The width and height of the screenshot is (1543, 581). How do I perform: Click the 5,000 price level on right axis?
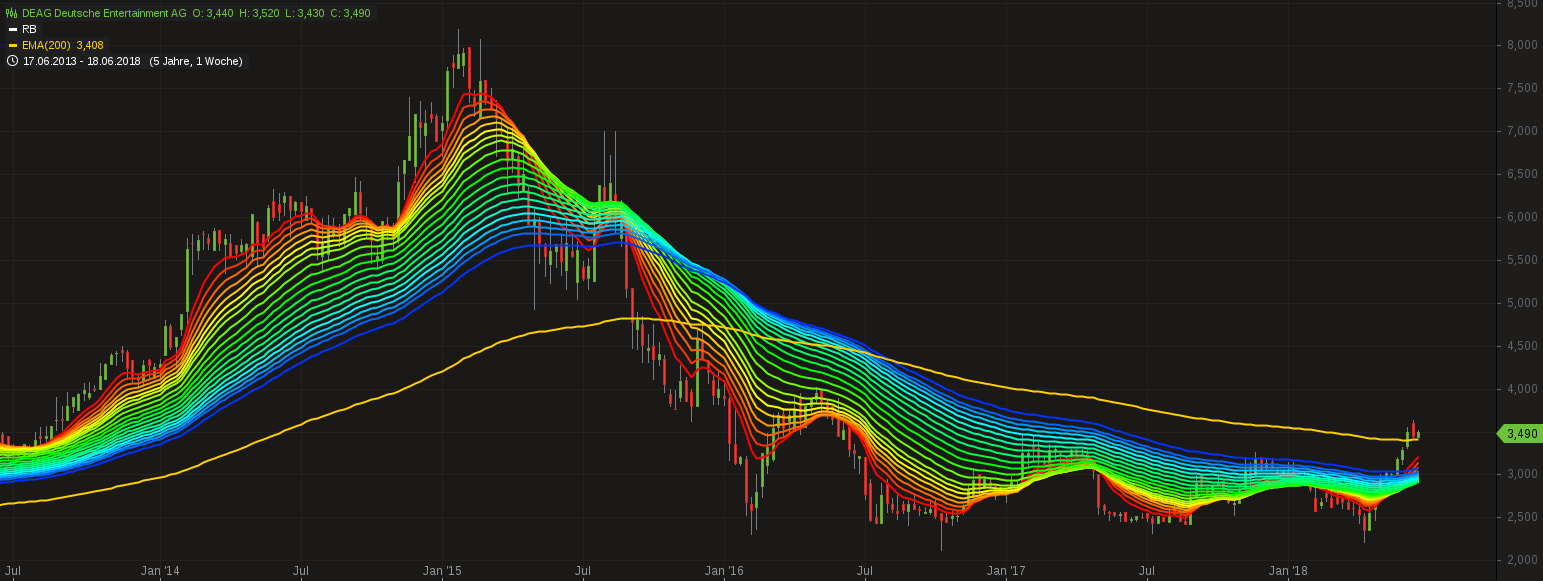[1524, 302]
